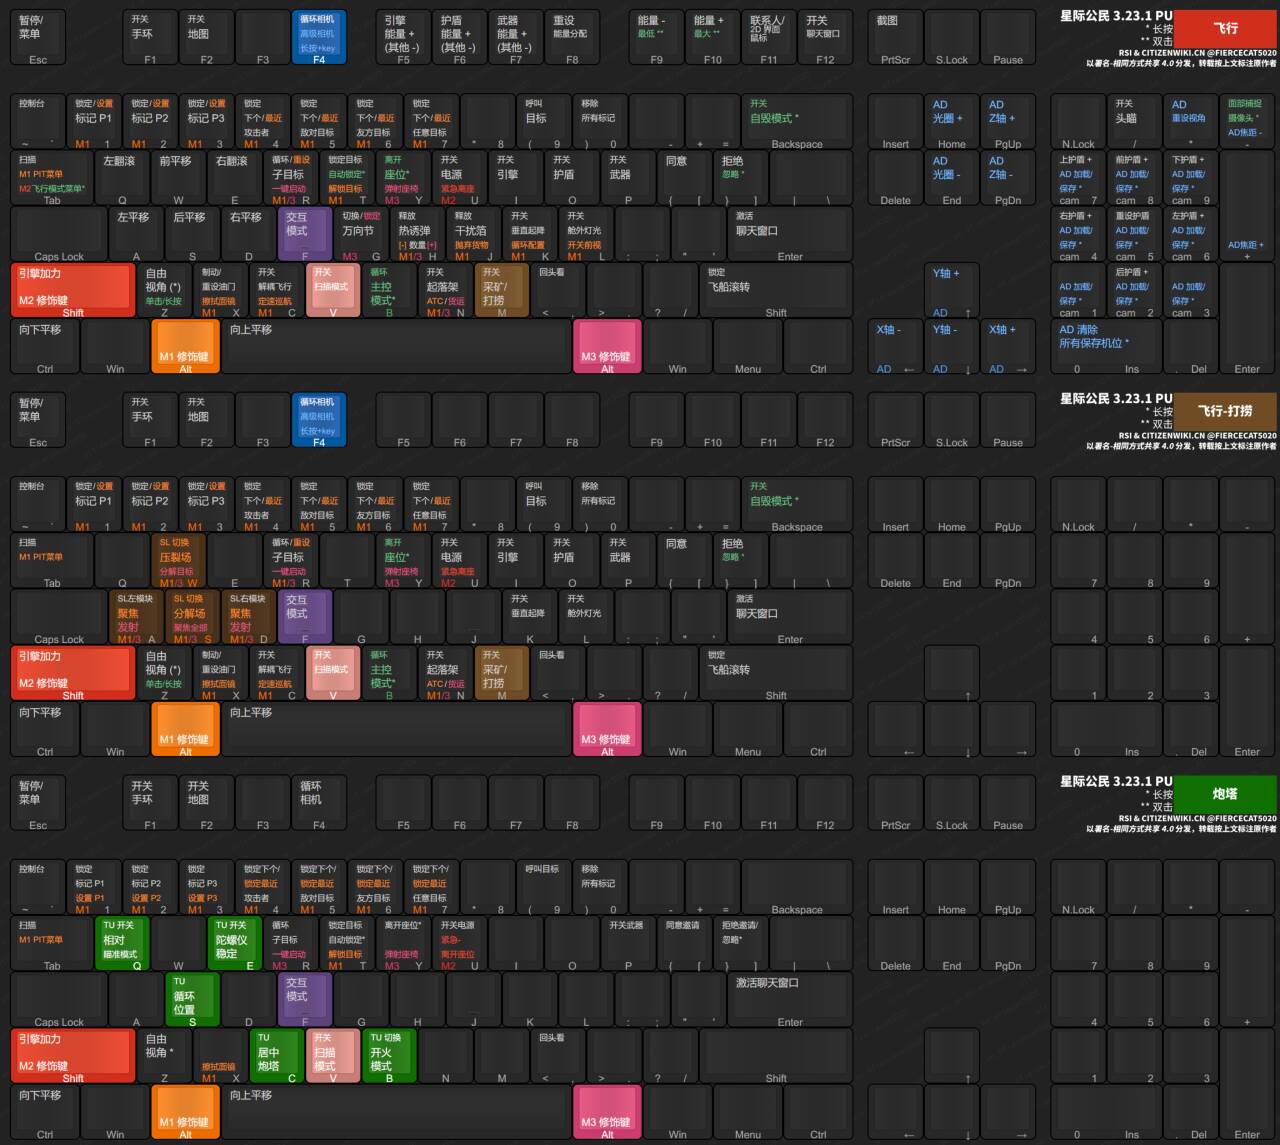Select the green 炮塔 layout label

coord(1225,794)
